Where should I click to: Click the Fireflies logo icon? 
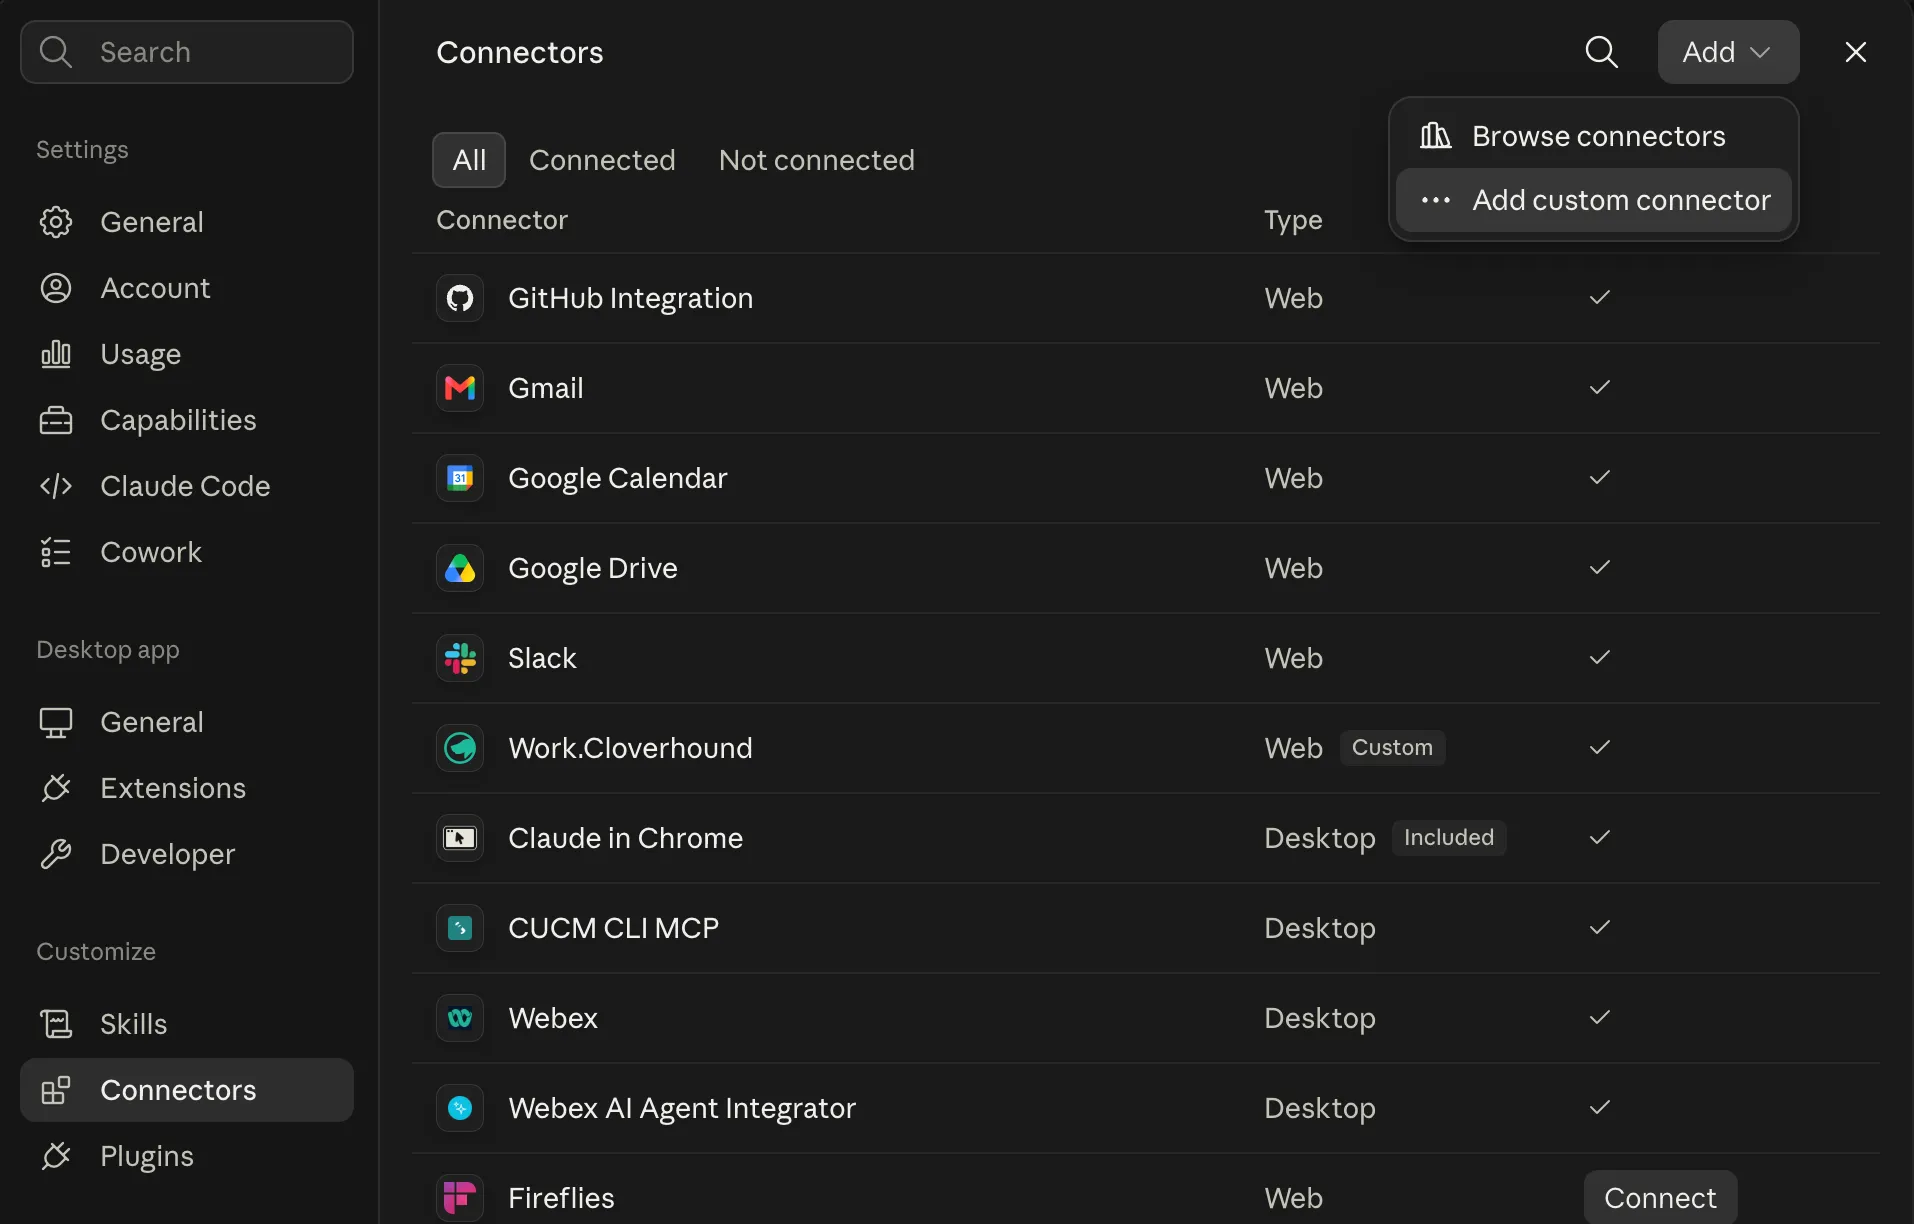click(x=460, y=1198)
